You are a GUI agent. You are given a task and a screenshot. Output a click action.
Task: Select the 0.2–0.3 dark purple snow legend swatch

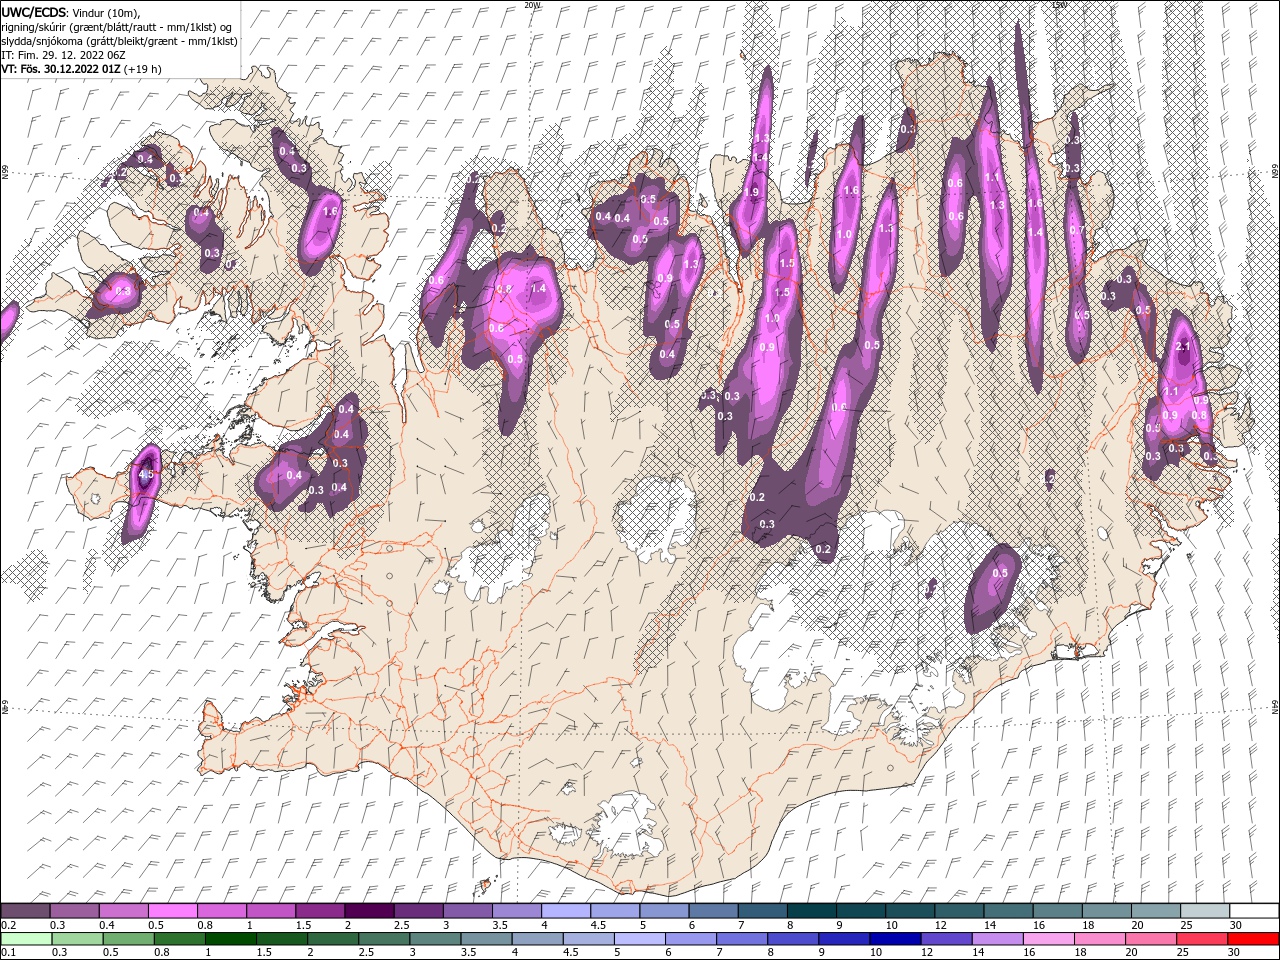coord(25,911)
